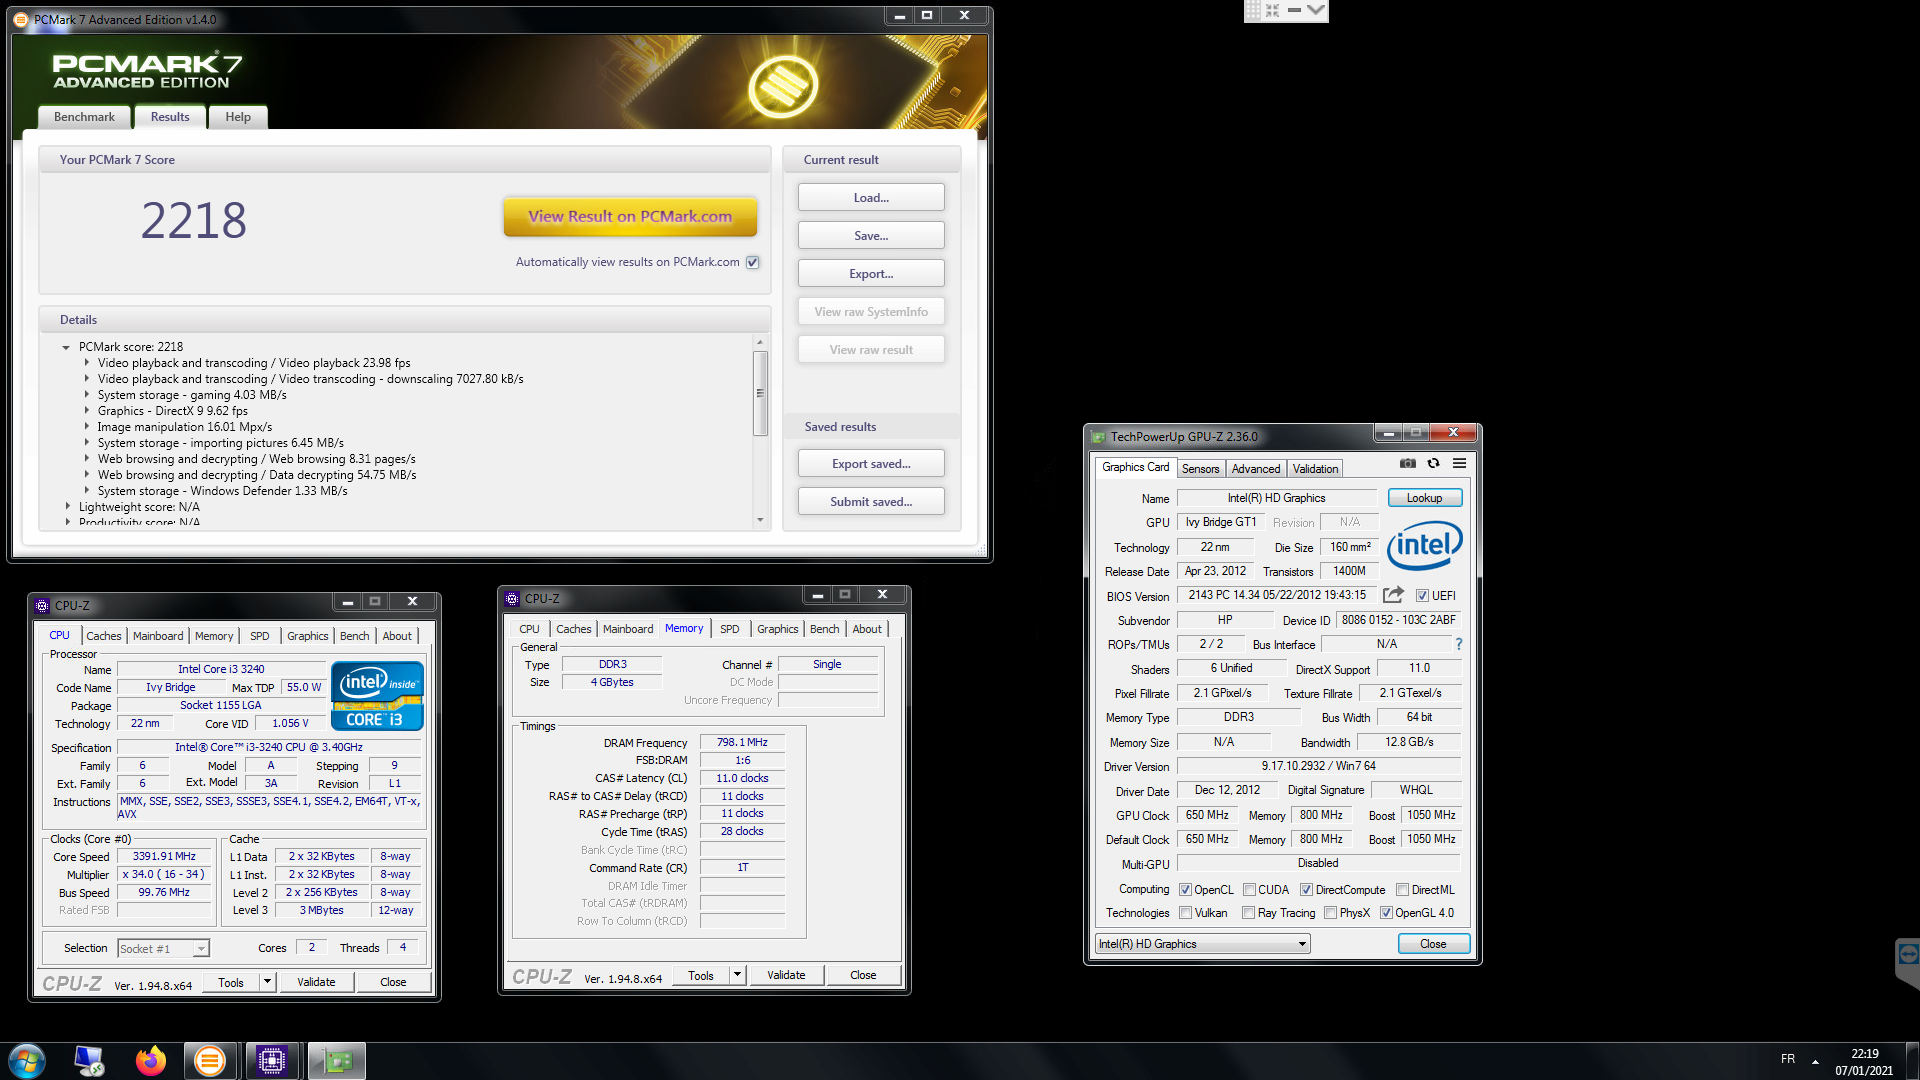Expand Graphics - DirectX 9 item
The width and height of the screenshot is (1920, 1080).
click(x=86, y=411)
